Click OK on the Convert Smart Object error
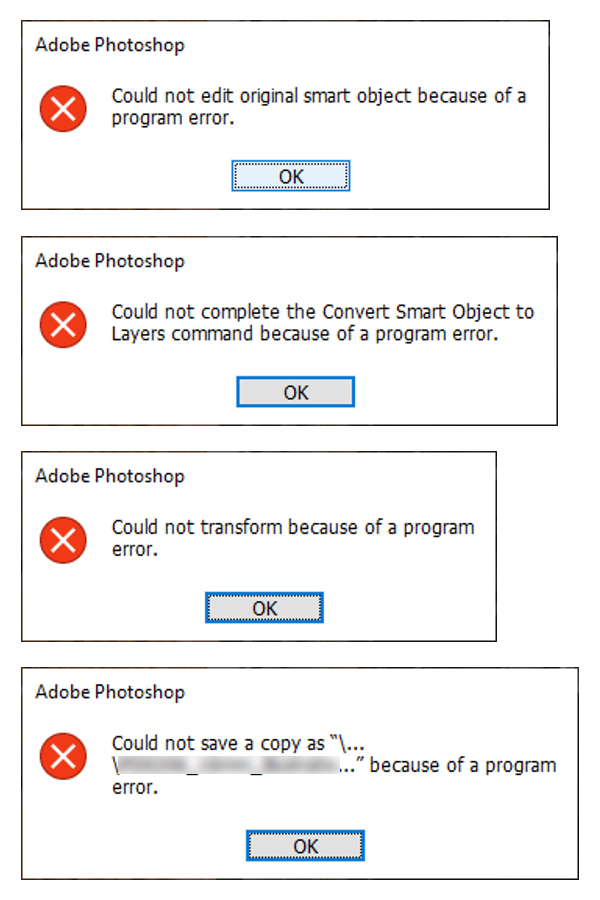 coord(296,392)
